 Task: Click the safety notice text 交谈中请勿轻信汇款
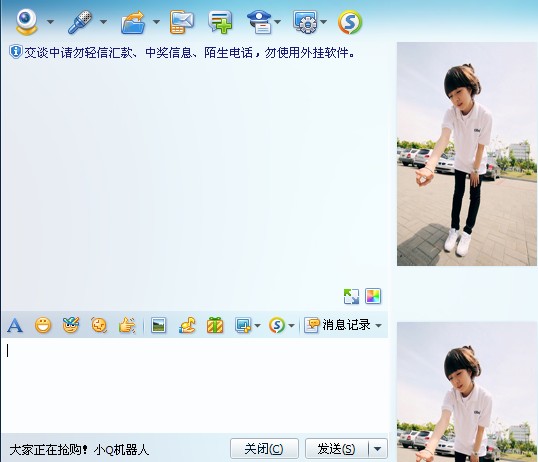(x=79, y=53)
